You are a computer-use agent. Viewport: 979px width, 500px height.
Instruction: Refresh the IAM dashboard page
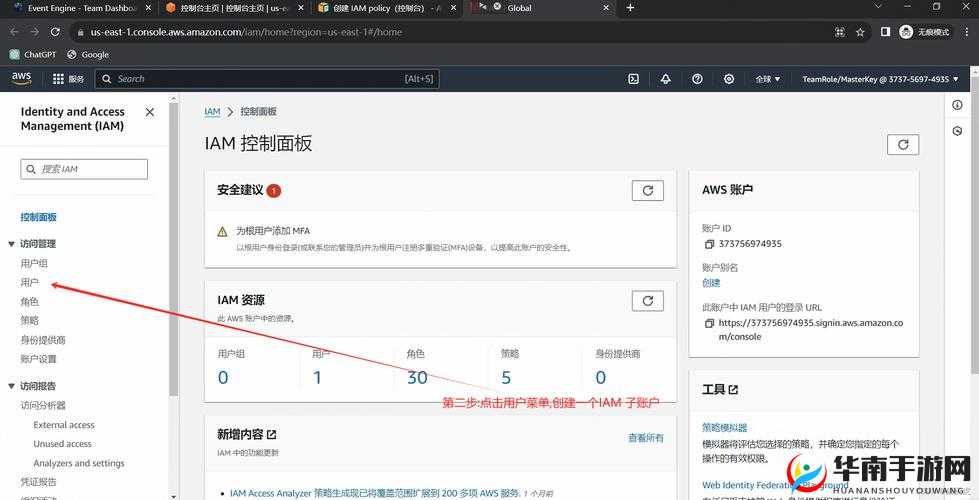tap(903, 144)
